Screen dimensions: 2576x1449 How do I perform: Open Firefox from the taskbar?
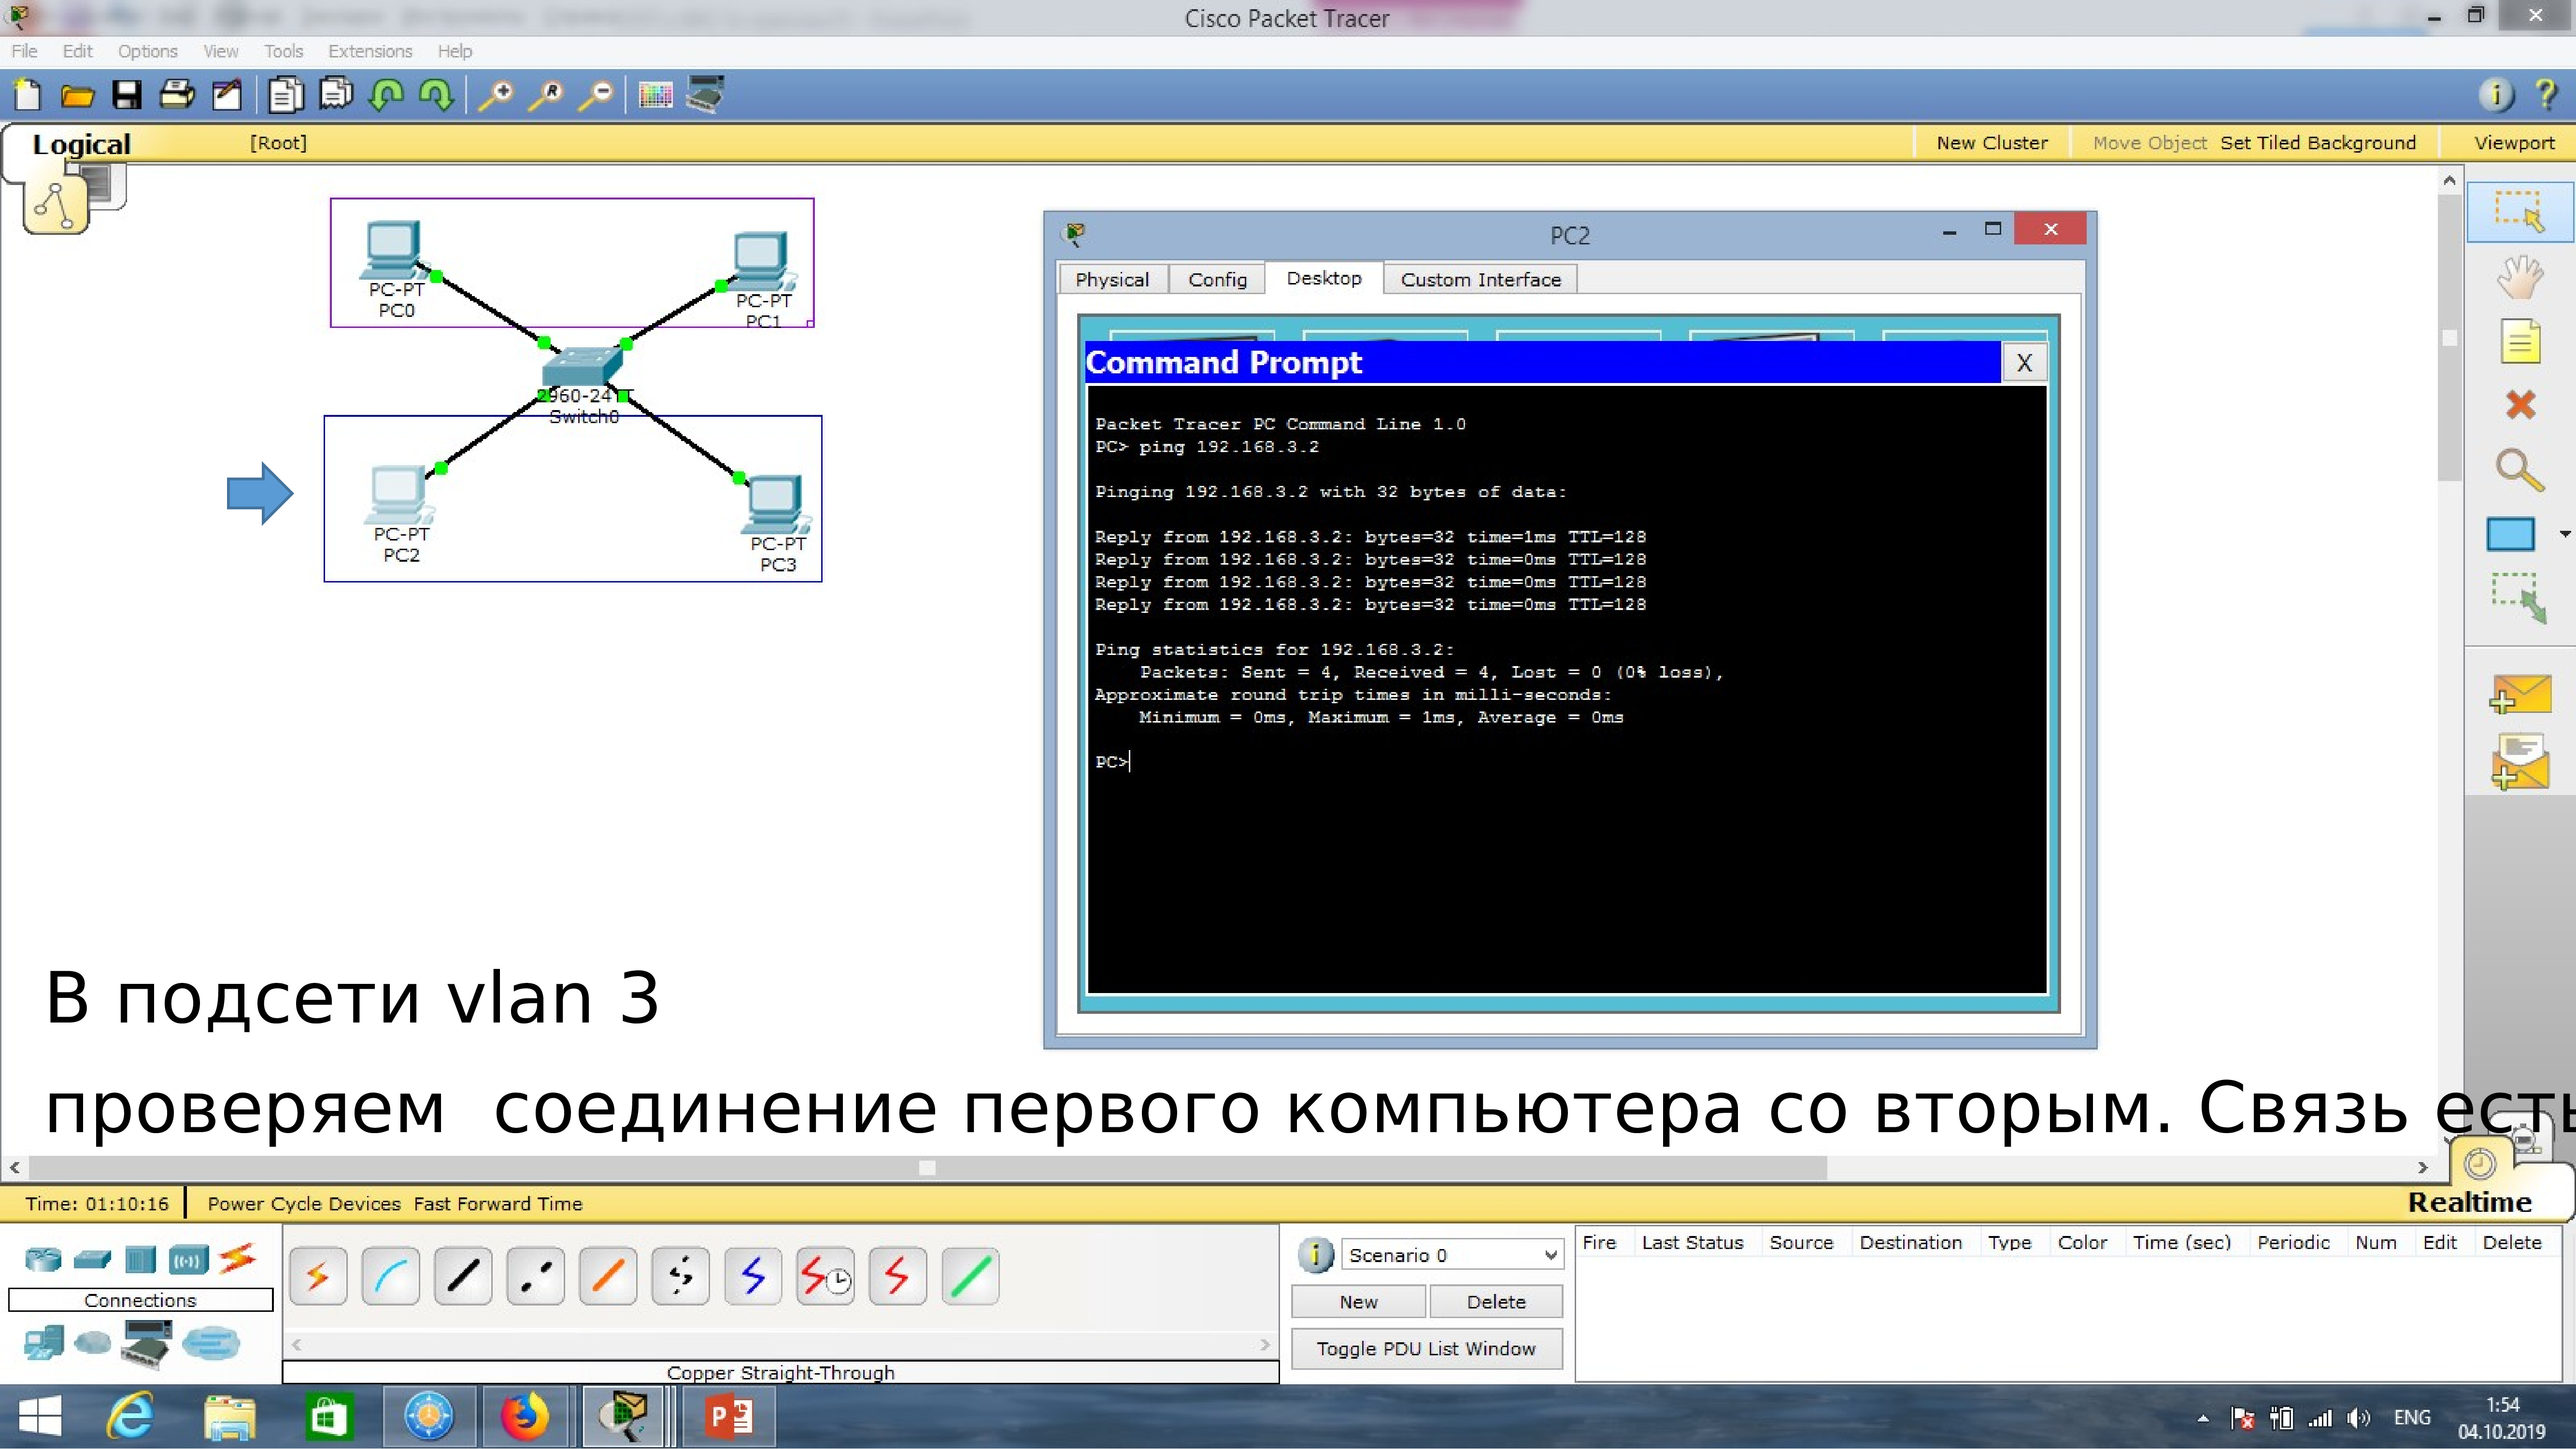click(524, 1417)
